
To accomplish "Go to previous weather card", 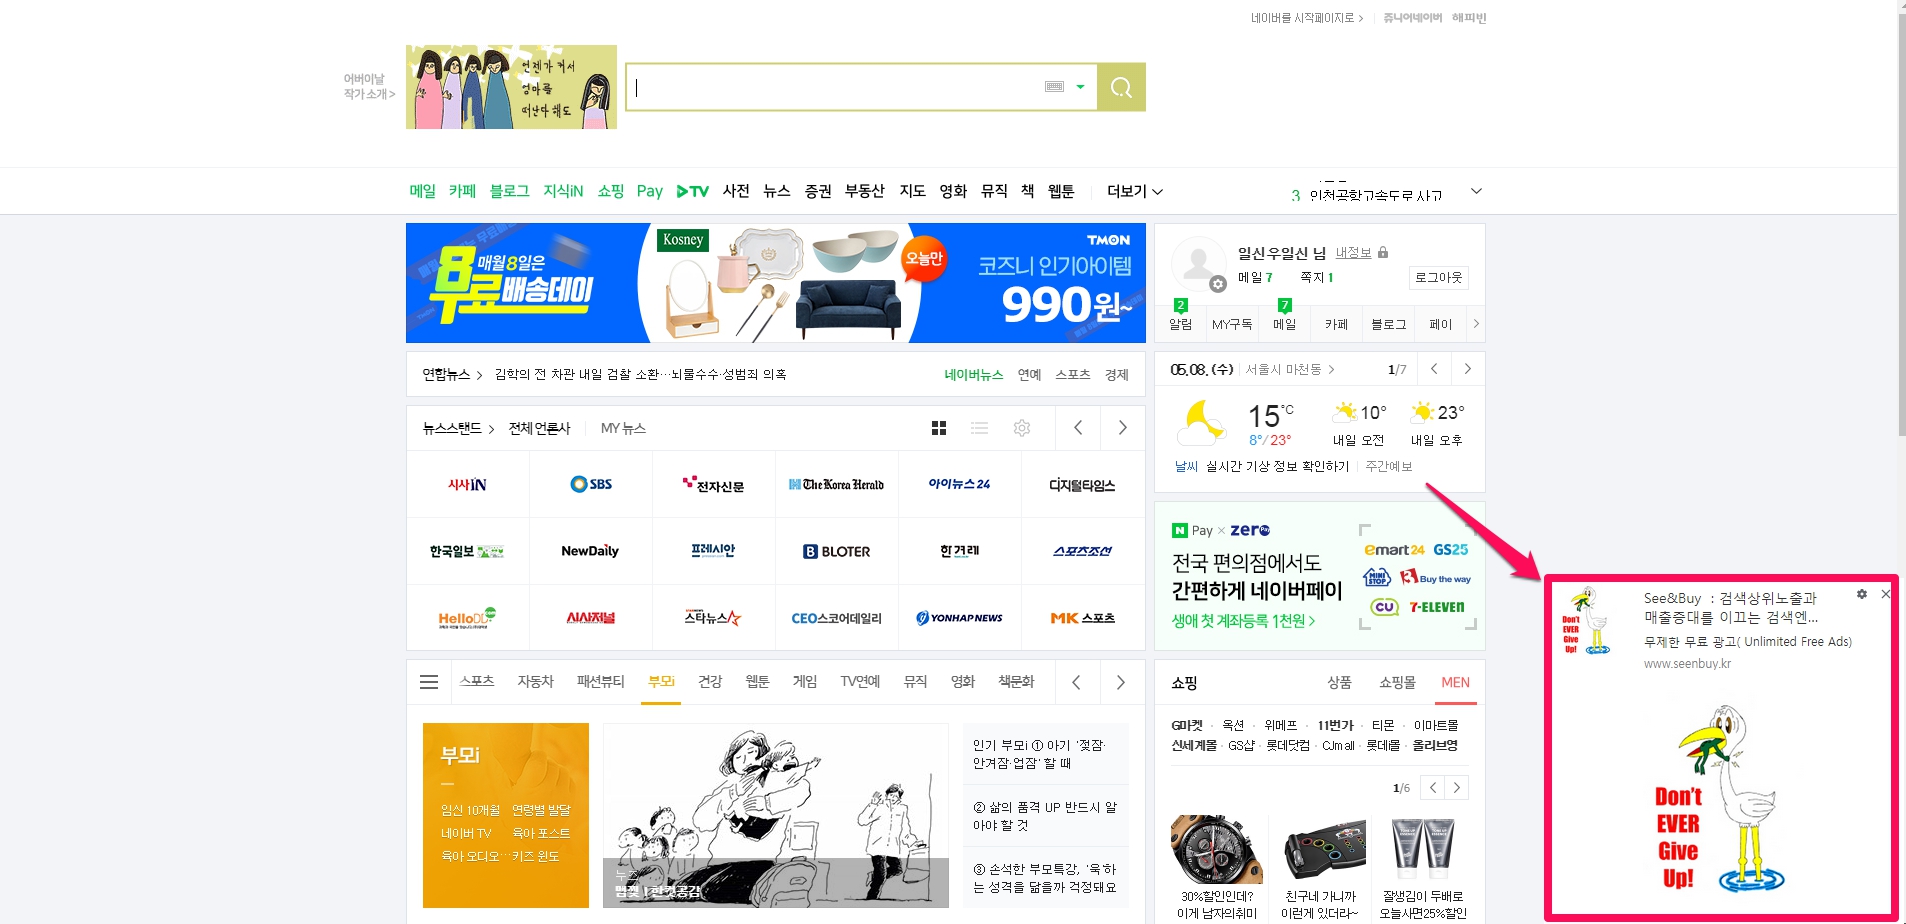I will 1434,369.
